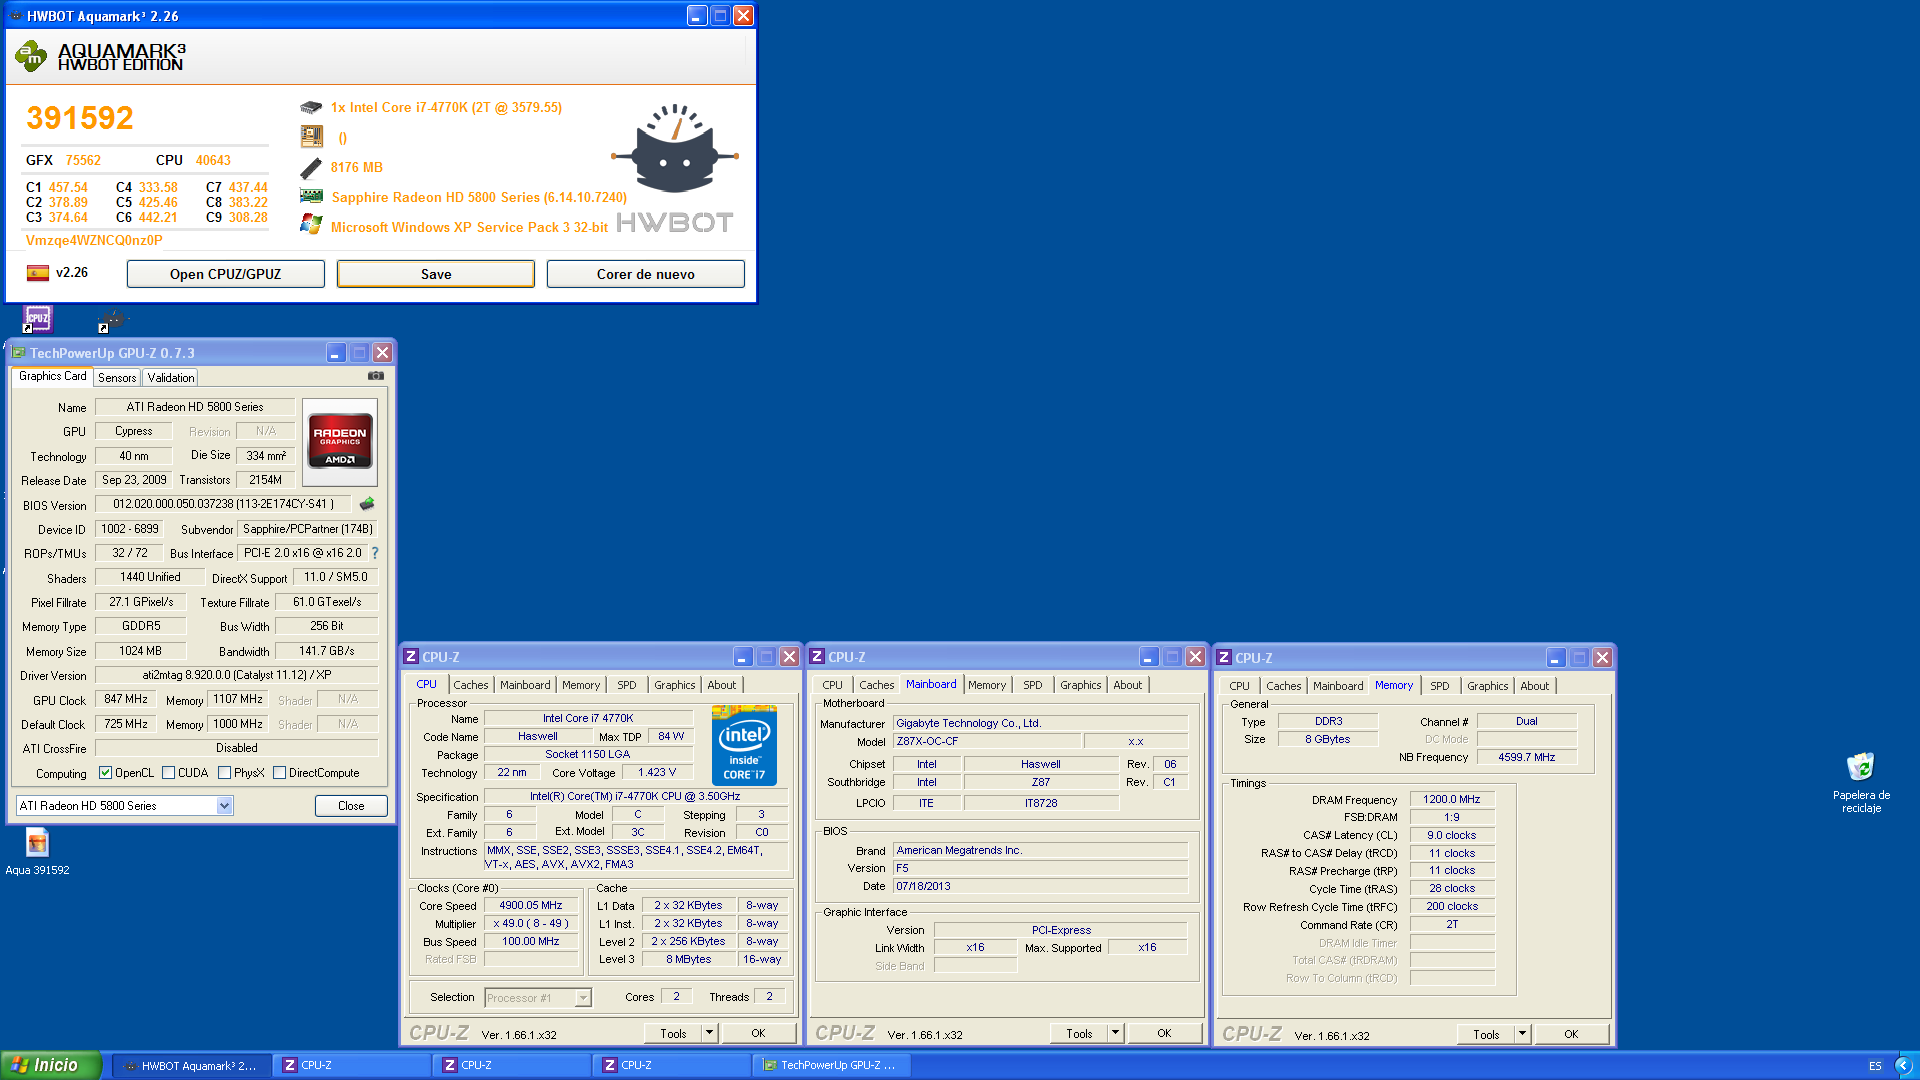Click the Close button in GPU-Z
The width and height of the screenshot is (1920, 1080).
(351, 806)
